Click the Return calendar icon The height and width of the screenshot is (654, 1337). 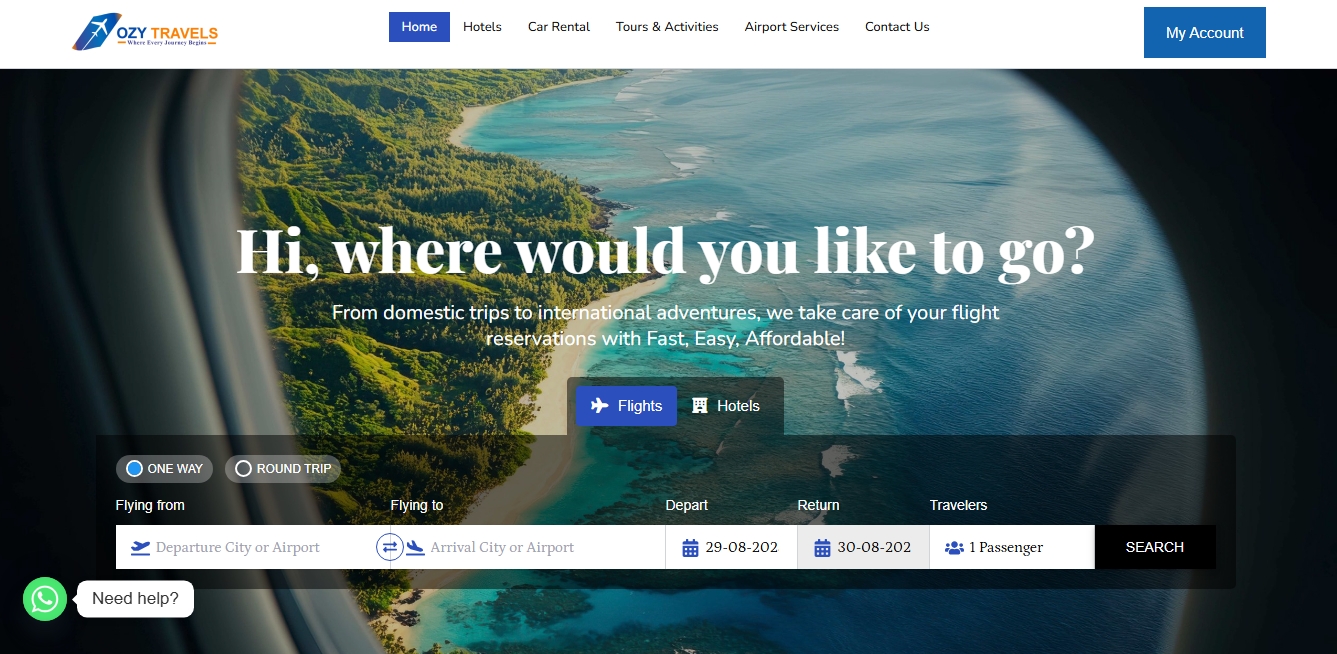tap(822, 548)
